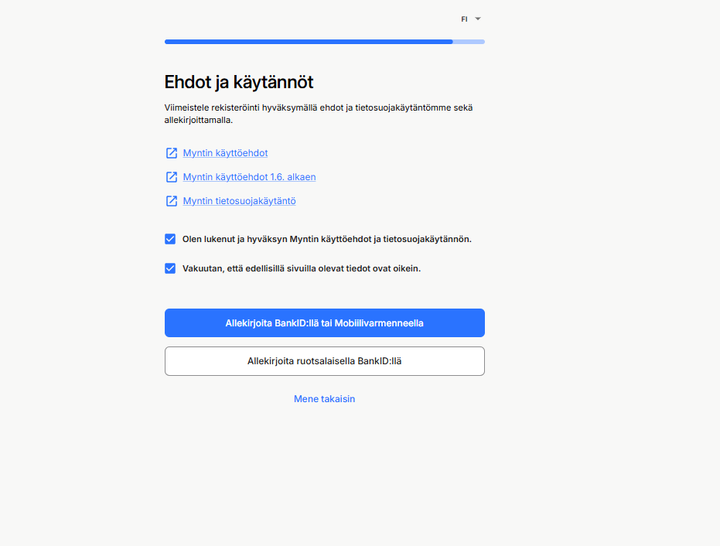
Task: Click the 'Ehdot ja käytännöt' heading
Action: pyautogui.click(x=239, y=82)
